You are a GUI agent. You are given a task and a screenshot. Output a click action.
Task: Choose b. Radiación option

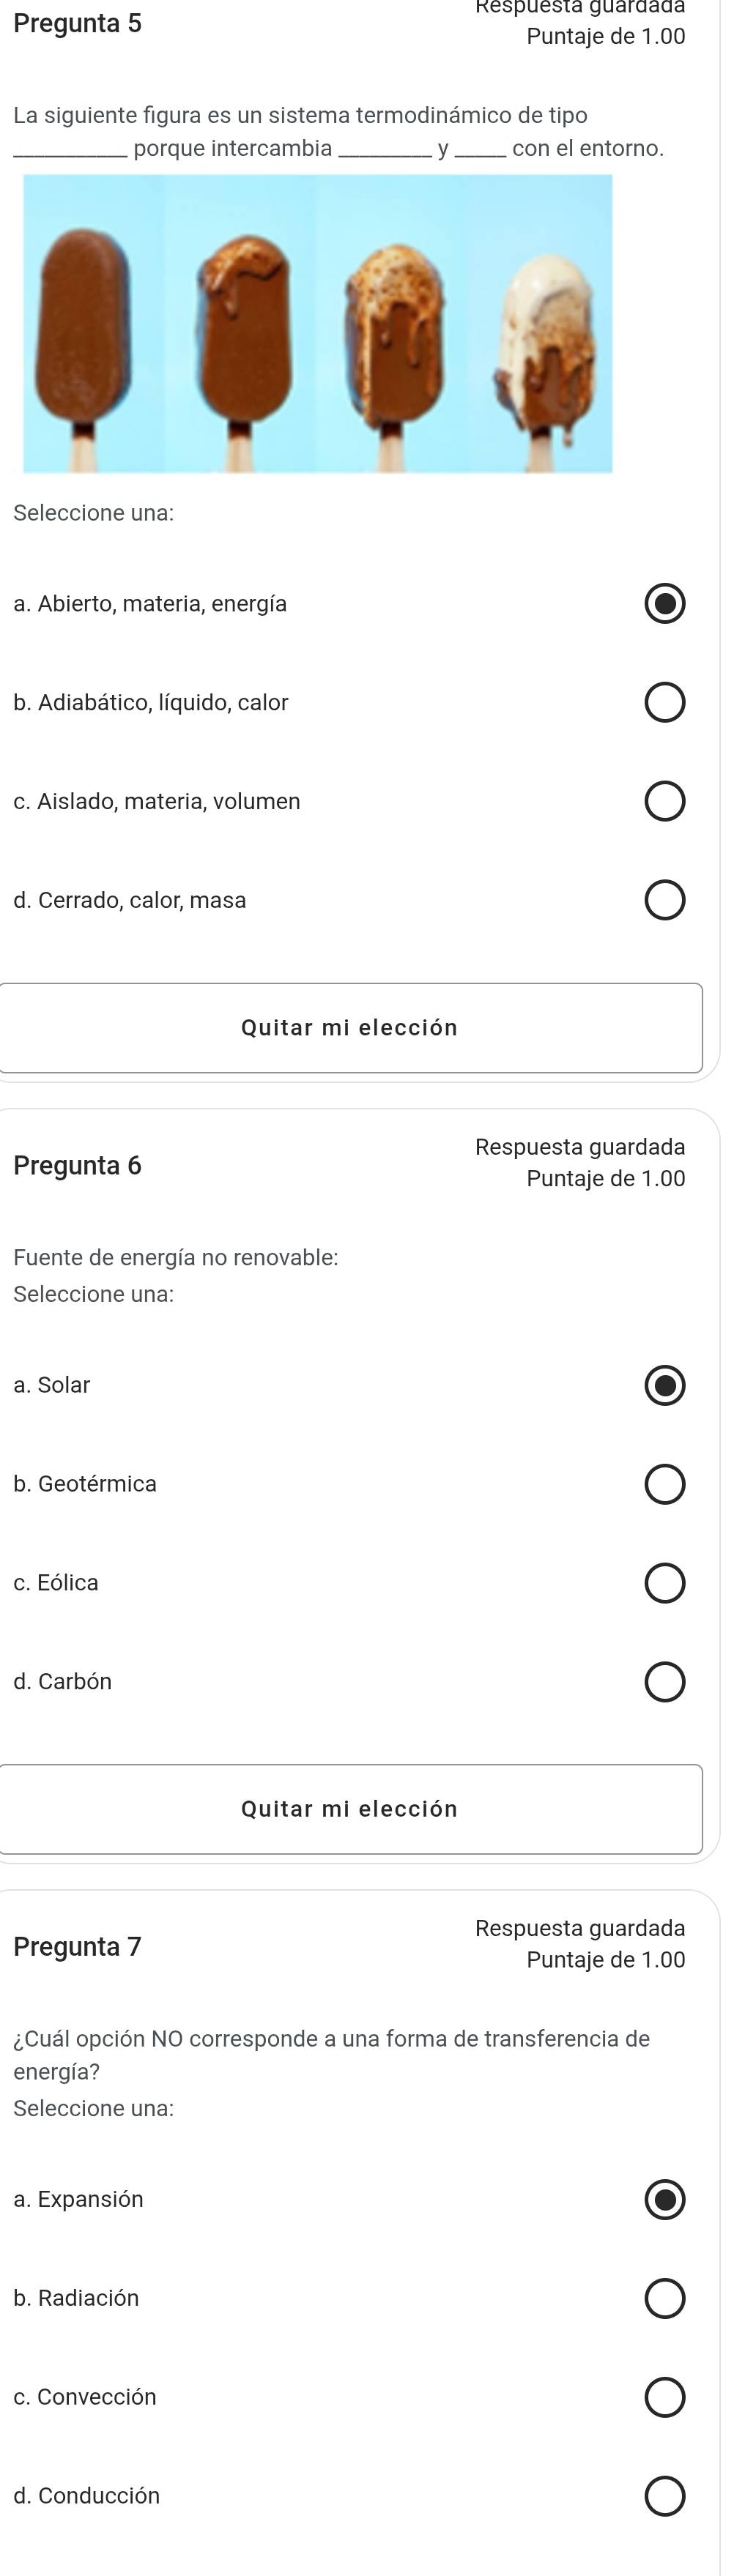coord(664,2299)
